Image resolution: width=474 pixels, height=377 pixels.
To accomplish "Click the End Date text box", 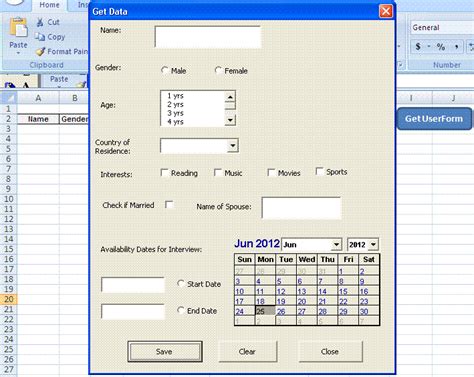I will 133,312.
